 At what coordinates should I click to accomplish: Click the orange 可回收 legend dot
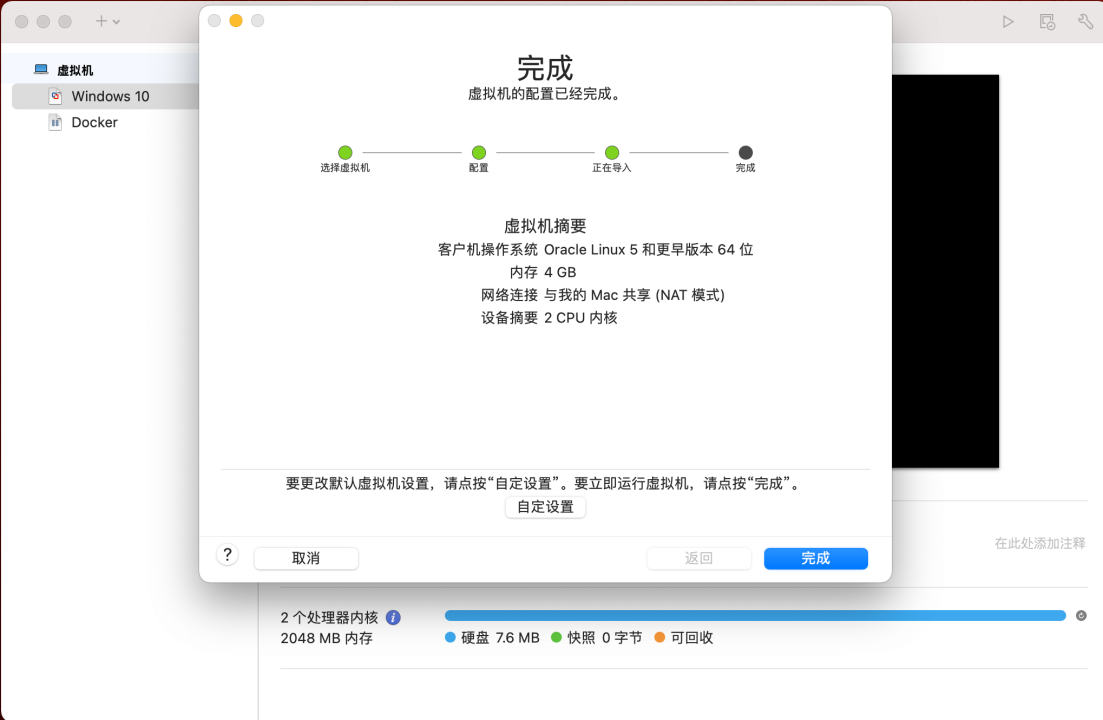point(659,638)
